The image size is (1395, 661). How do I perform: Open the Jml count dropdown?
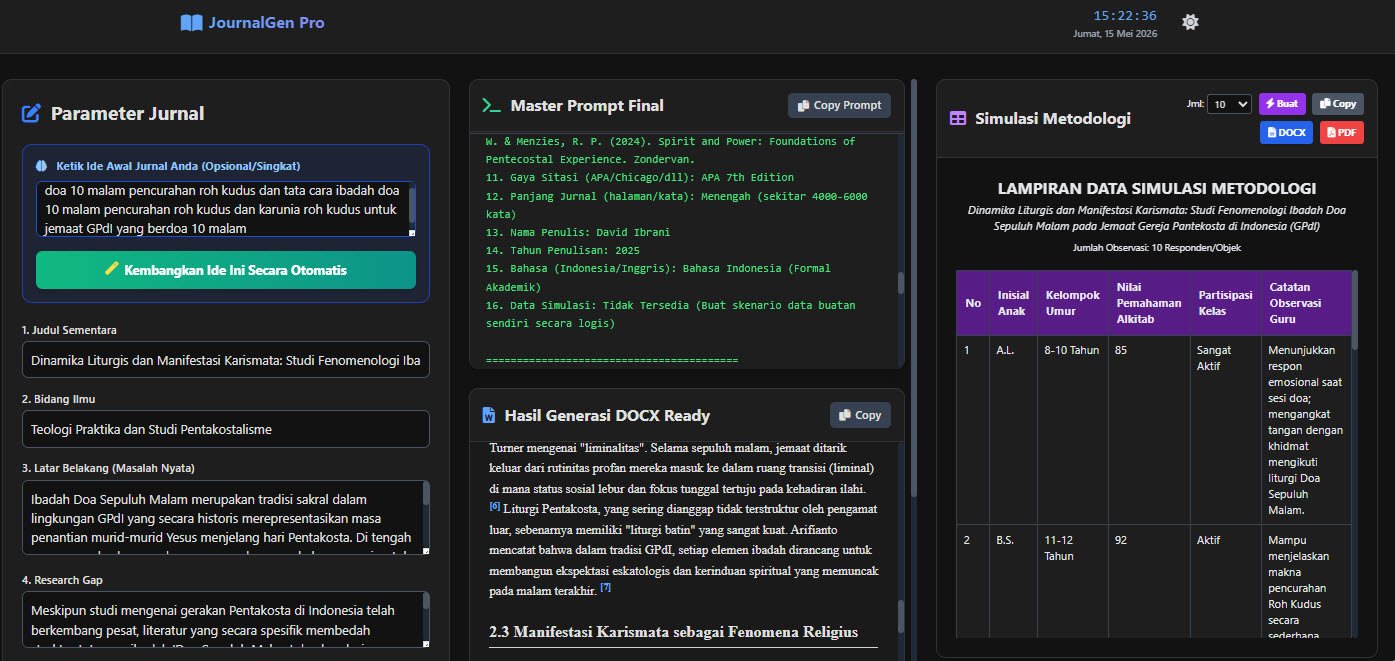(1229, 104)
